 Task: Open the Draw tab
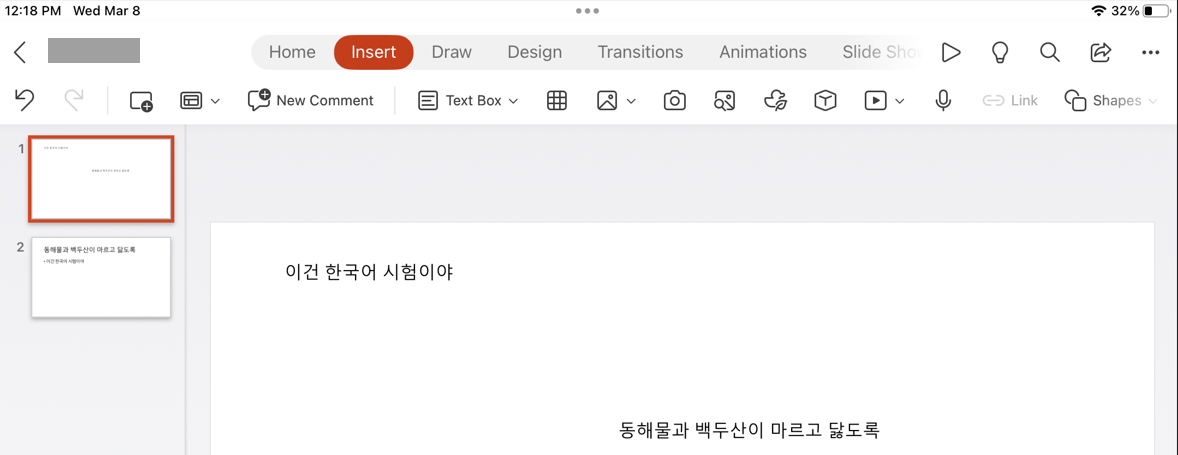452,52
